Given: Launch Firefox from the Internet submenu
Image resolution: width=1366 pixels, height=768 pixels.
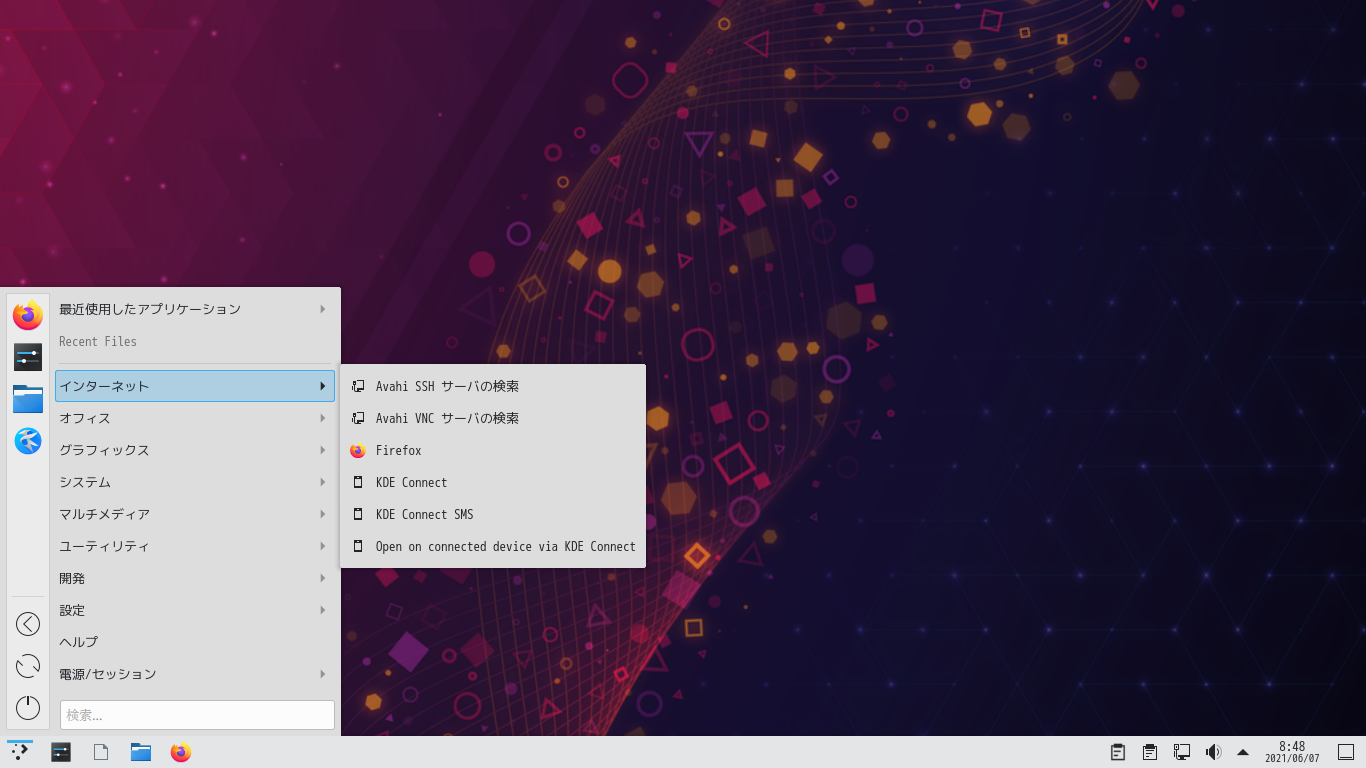Looking at the screenshot, I should click(x=493, y=450).
